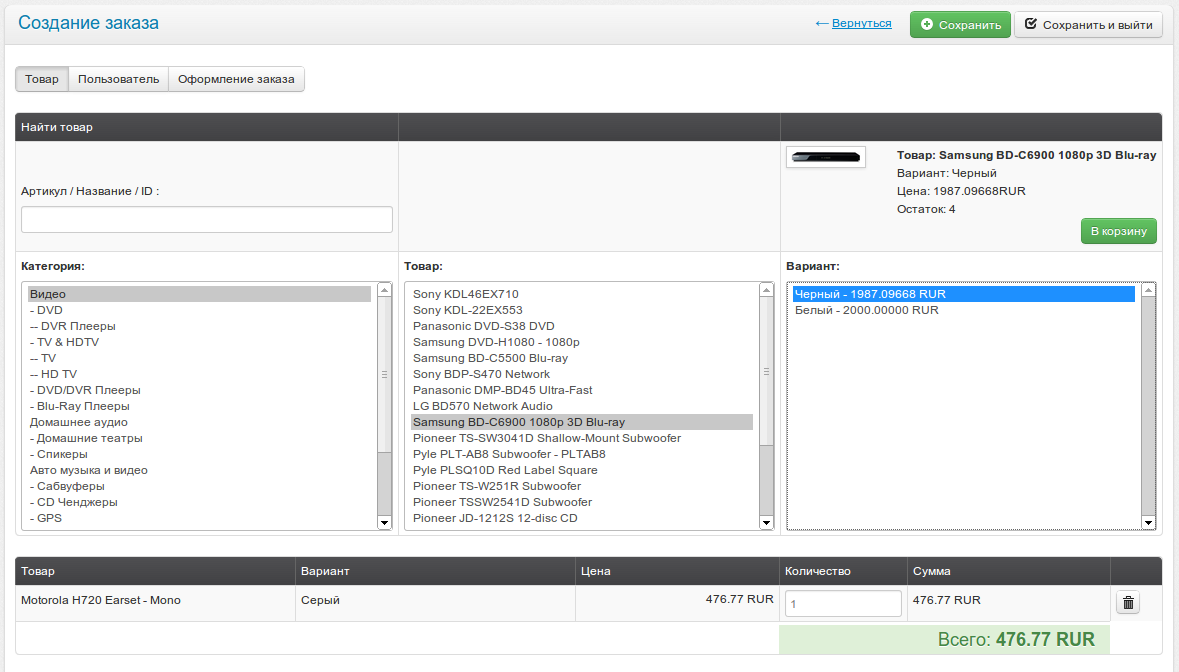This screenshot has height=672, width=1179.
Task: Select the TV & HDTV category
Action: [x=199, y=342]
